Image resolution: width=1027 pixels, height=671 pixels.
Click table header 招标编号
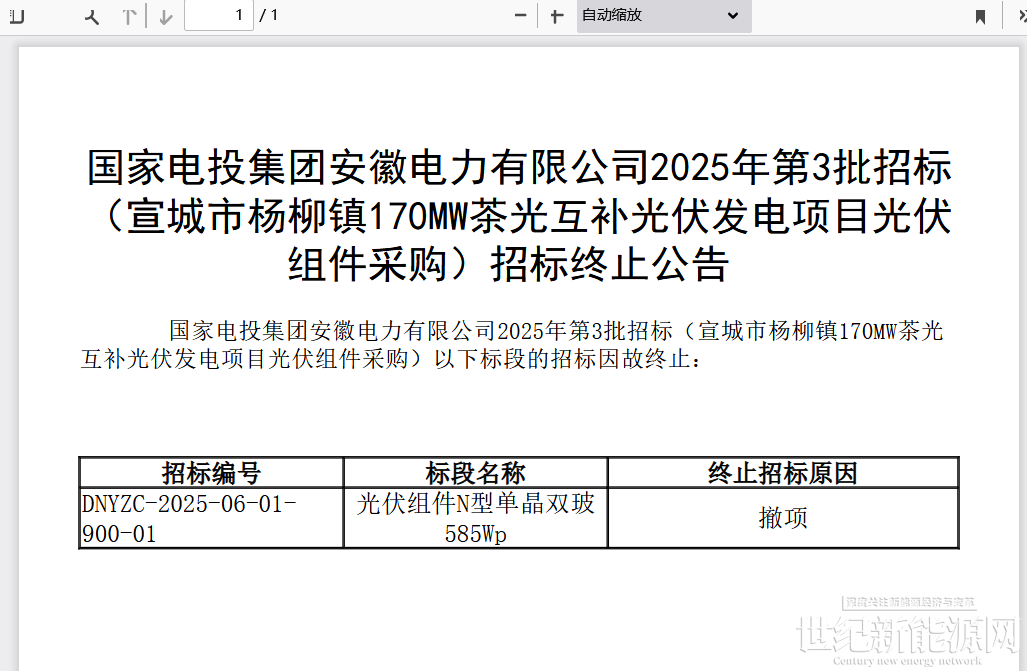coord(211,472)
